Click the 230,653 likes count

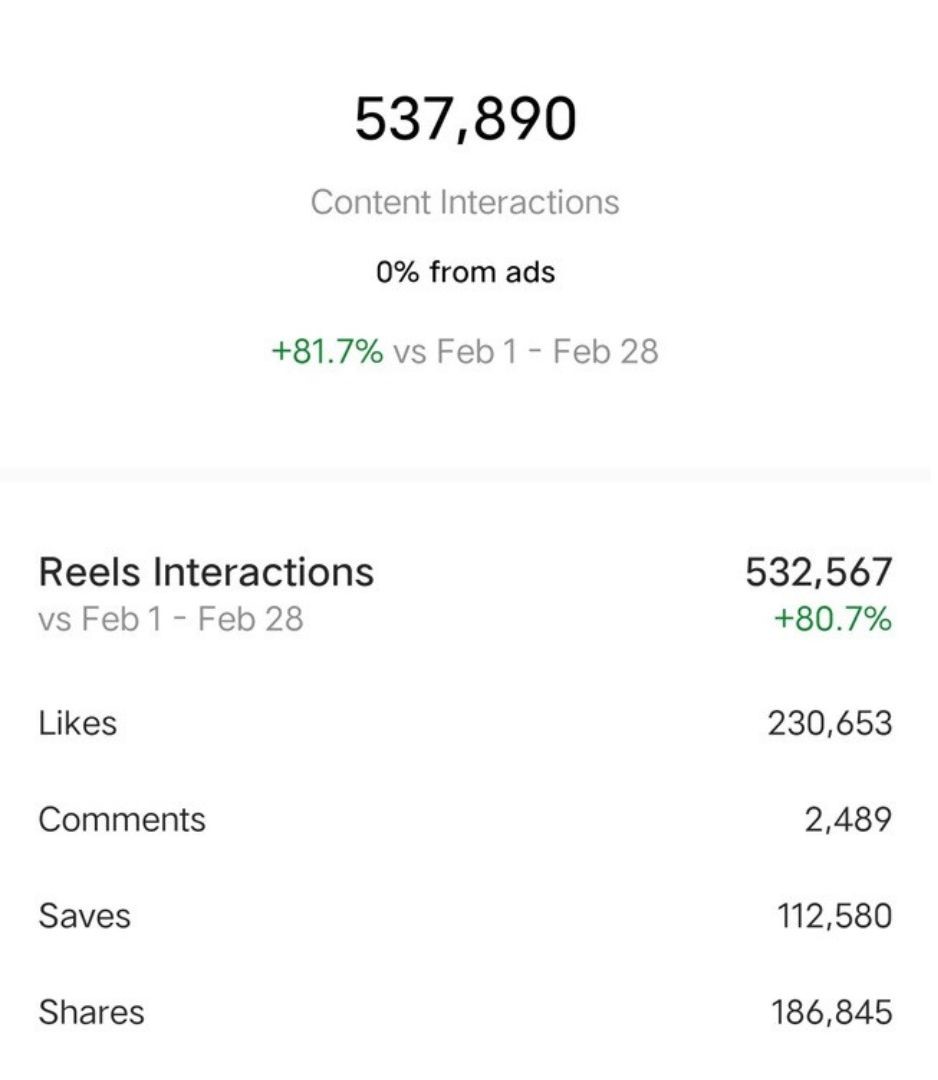[829, 723]
